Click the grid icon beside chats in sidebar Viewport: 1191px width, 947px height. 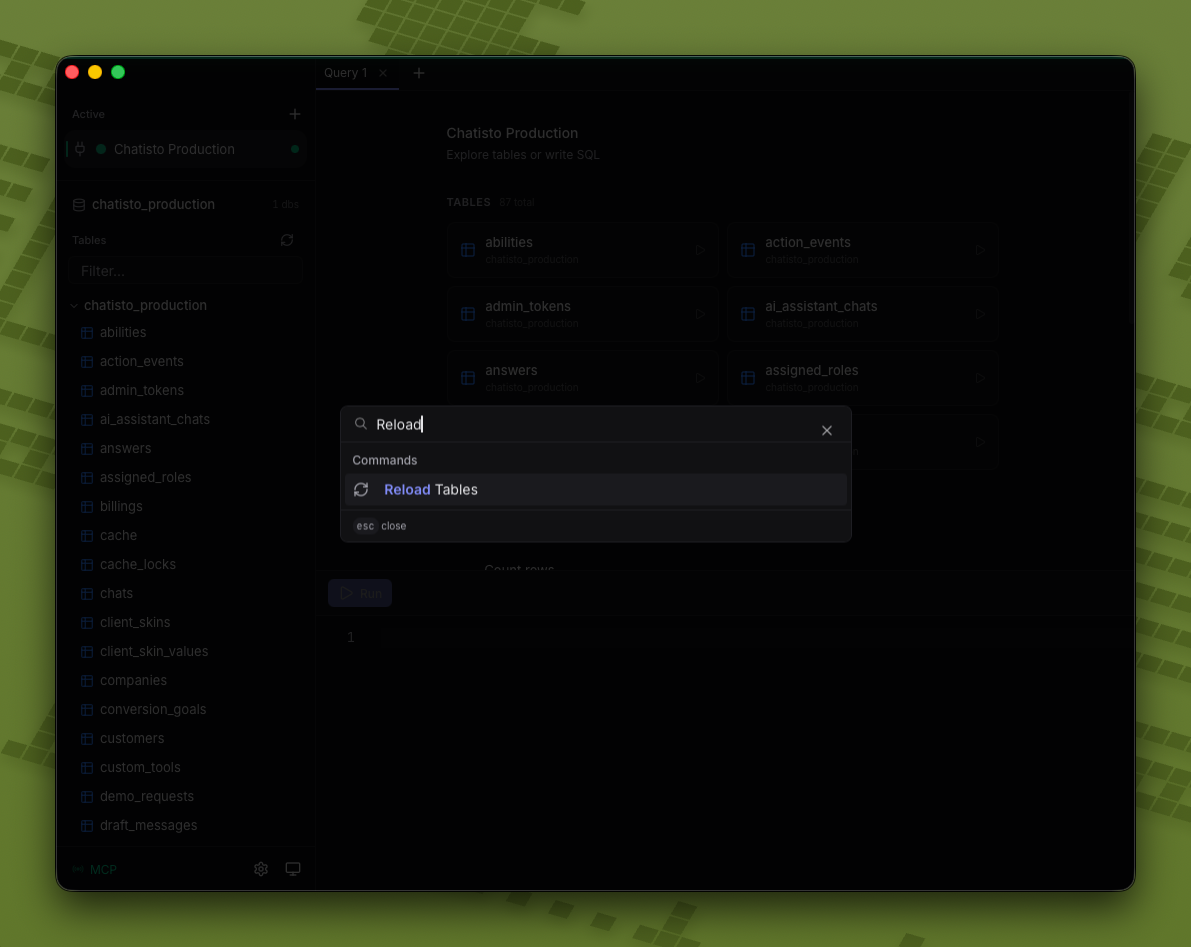click(87, 594)
